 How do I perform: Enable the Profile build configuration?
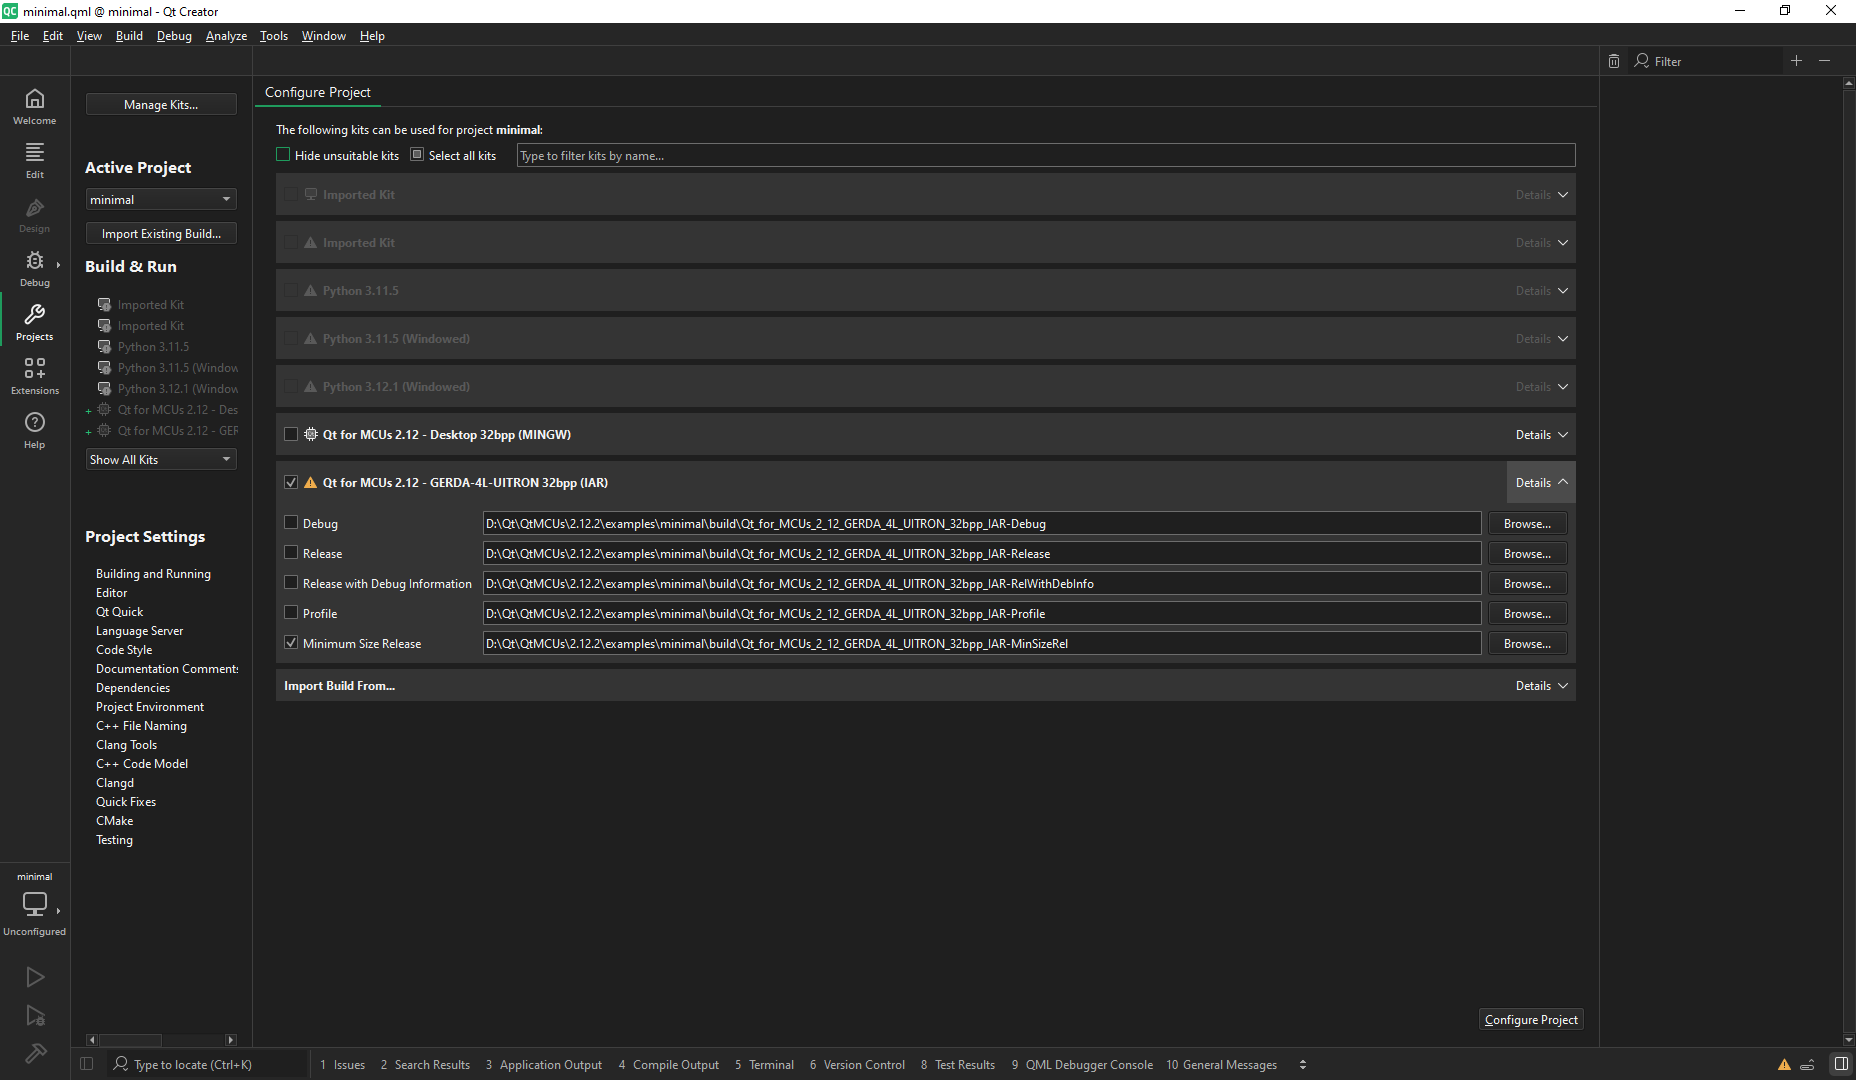point(291,612)
